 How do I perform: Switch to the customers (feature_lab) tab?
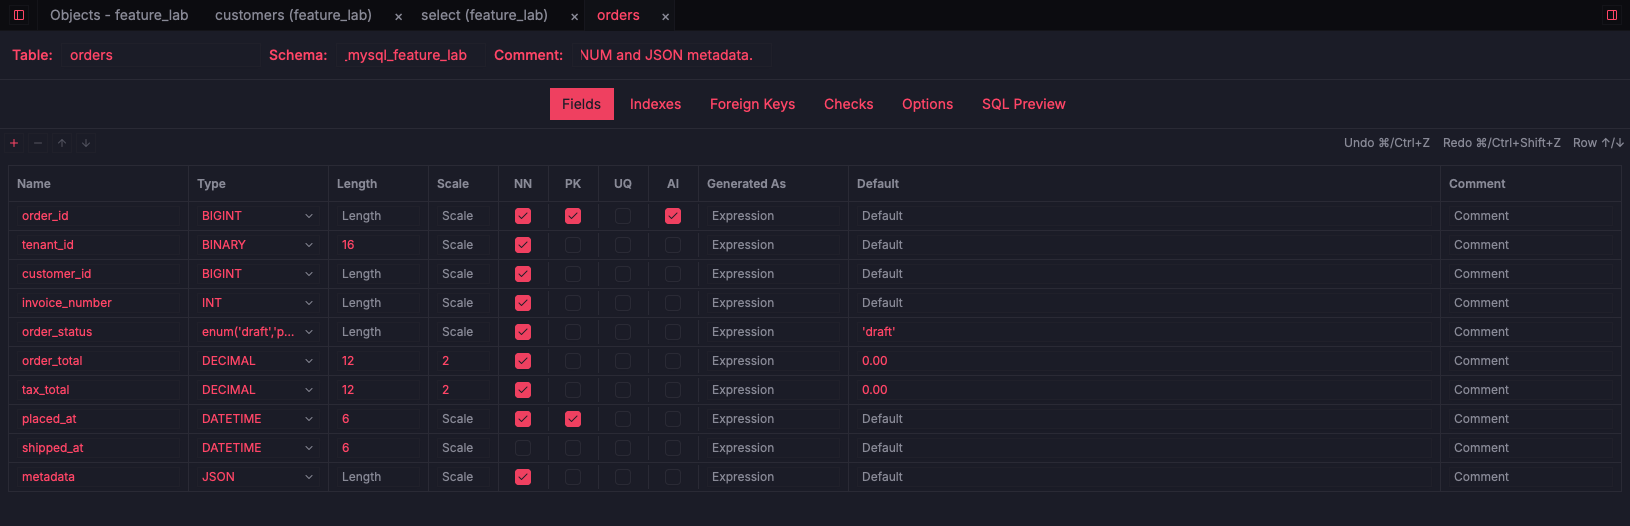point(293,15)
